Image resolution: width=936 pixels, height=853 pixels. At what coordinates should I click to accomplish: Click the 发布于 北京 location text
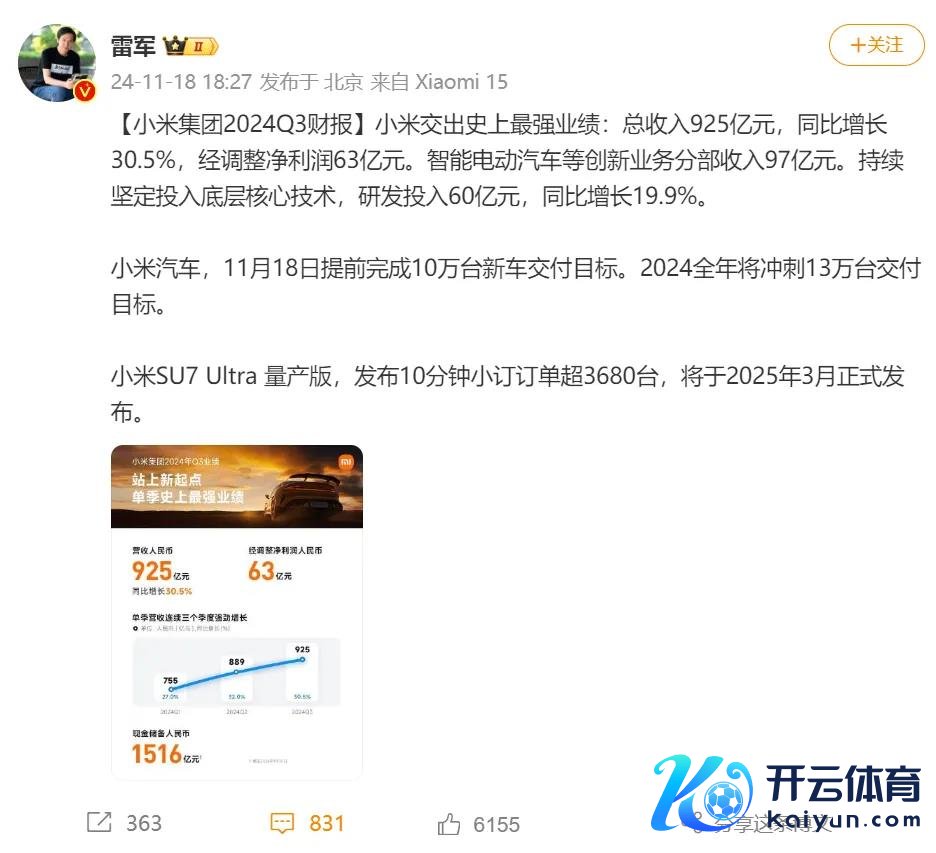click(x=311, y=82)
